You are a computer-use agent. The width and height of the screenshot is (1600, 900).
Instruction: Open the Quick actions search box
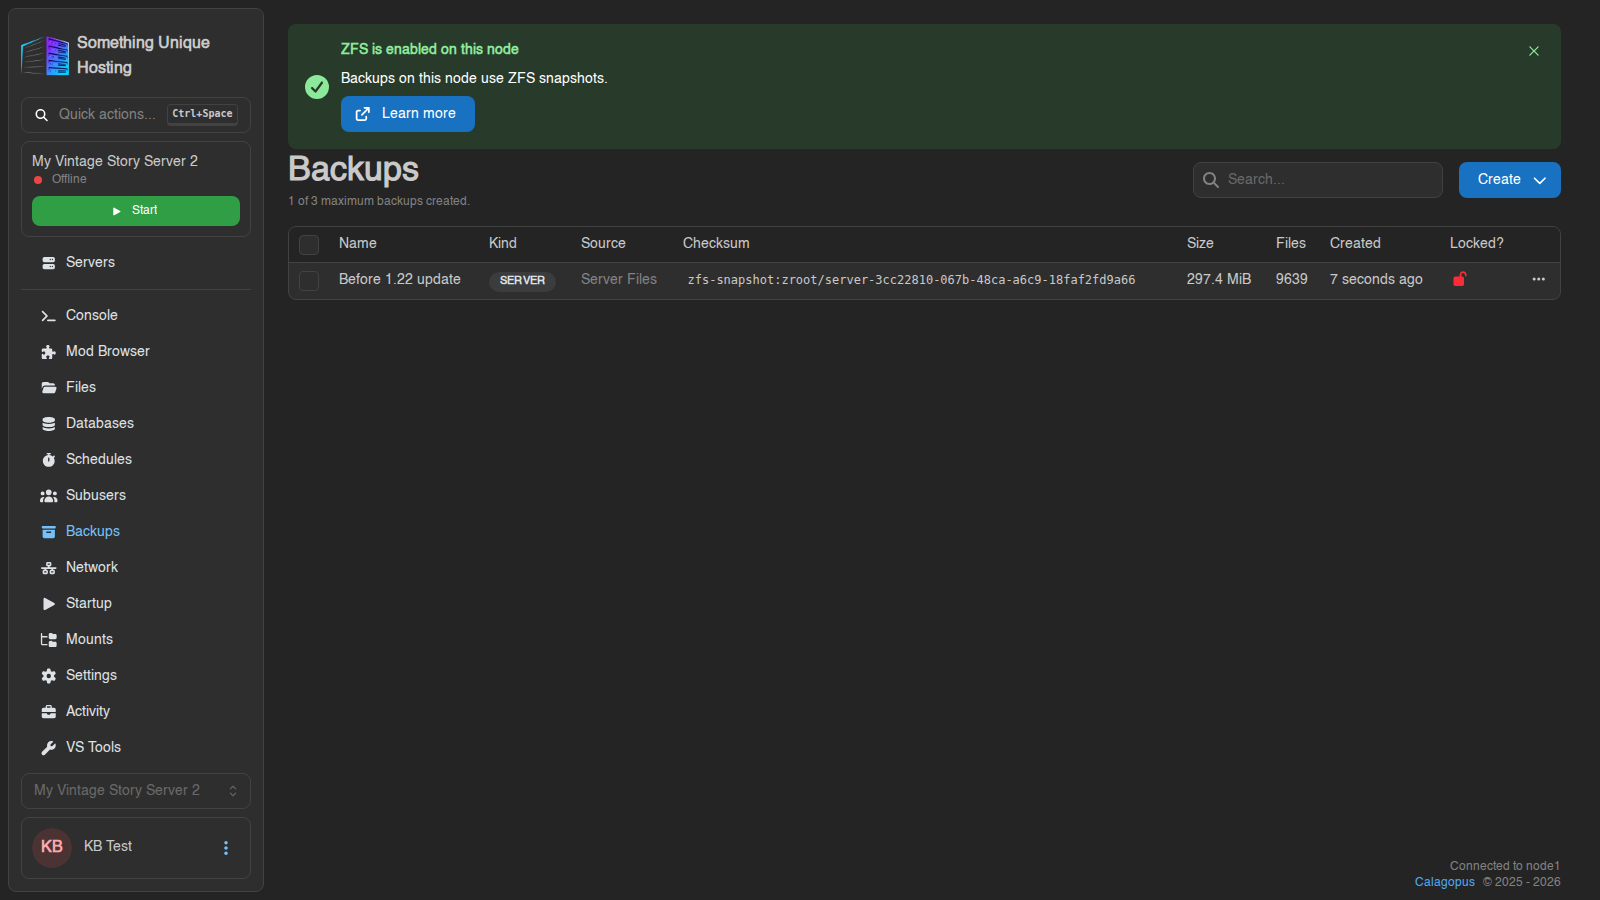[x=136, y=115]
